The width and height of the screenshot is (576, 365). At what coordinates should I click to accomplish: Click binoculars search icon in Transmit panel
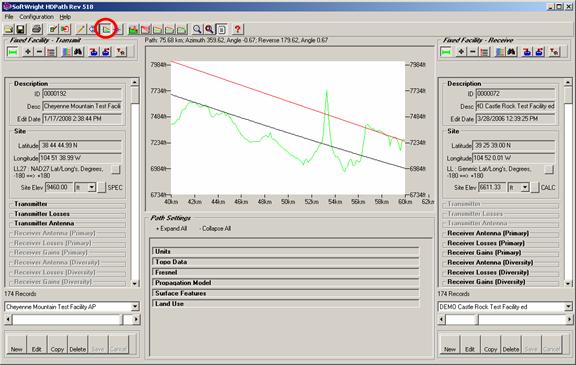(78, 52)
